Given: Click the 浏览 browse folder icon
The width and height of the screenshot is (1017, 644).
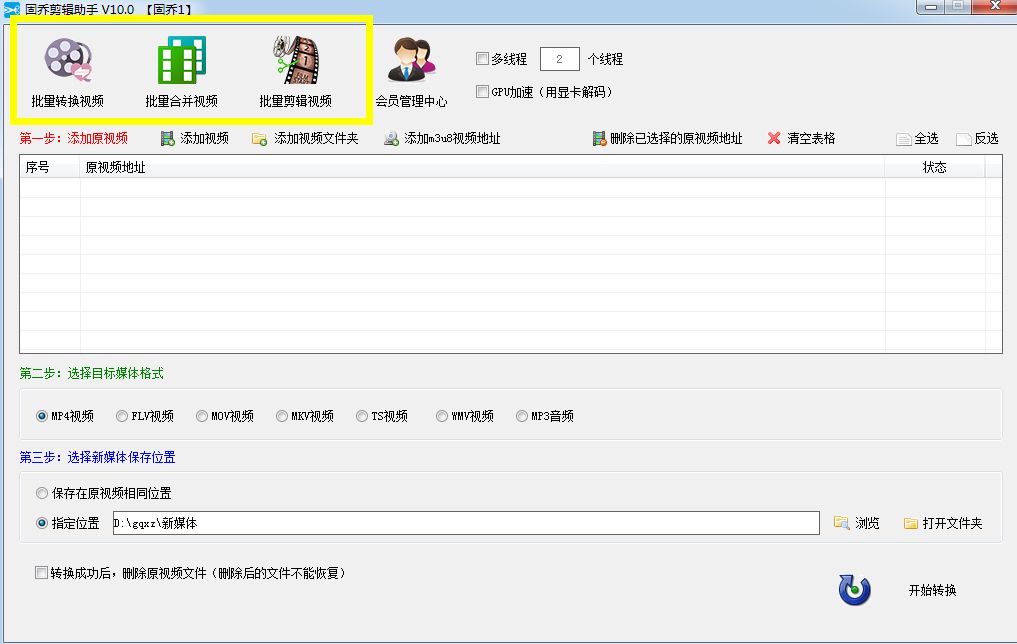Looking at the screenshot, I should click(x=841, y=523).
